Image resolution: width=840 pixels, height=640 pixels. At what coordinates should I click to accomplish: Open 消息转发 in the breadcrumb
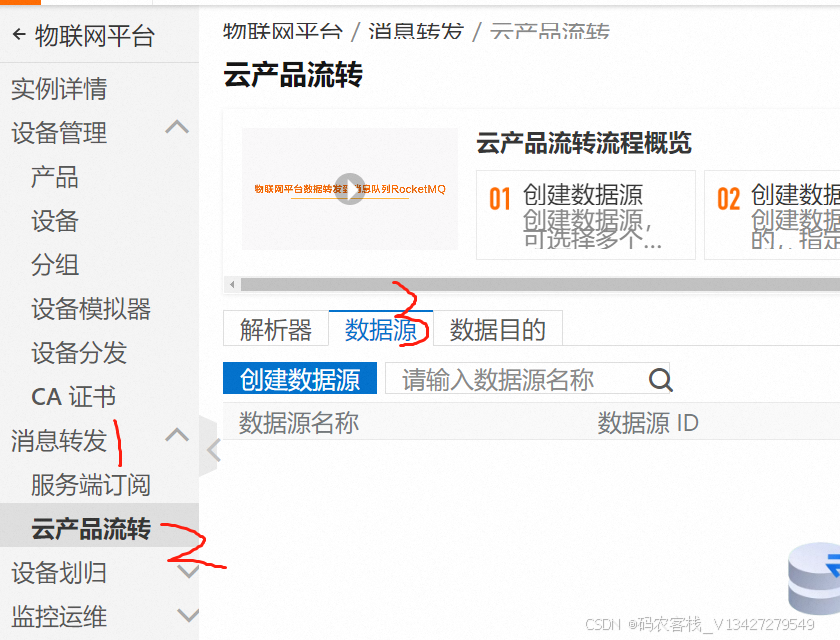[416, 31]
